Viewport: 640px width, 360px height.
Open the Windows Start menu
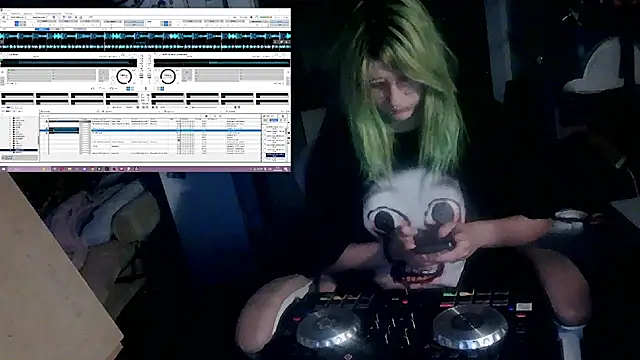[x=4, y=169]
